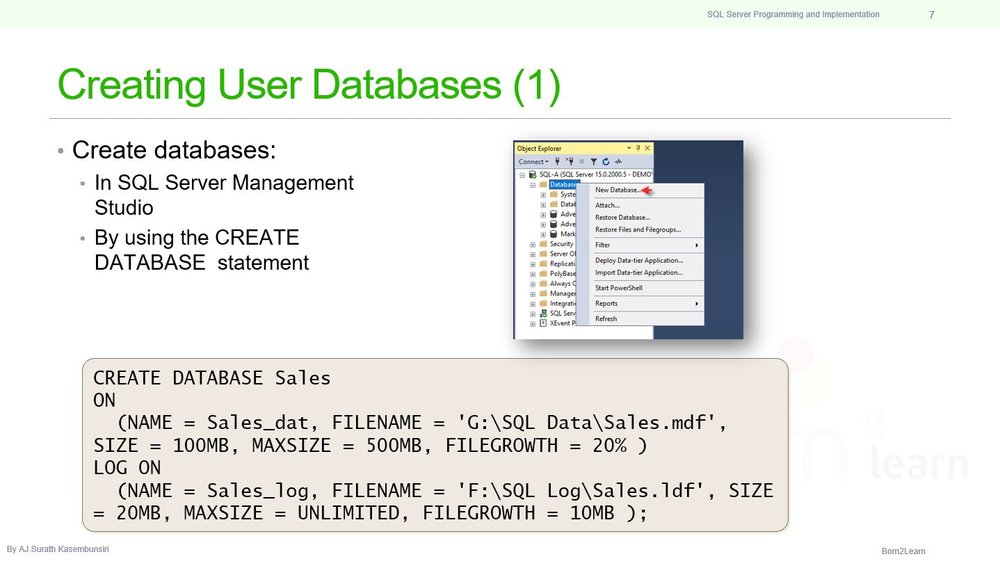Expand the XEvent Profiler node

click(x=533, y=324)
